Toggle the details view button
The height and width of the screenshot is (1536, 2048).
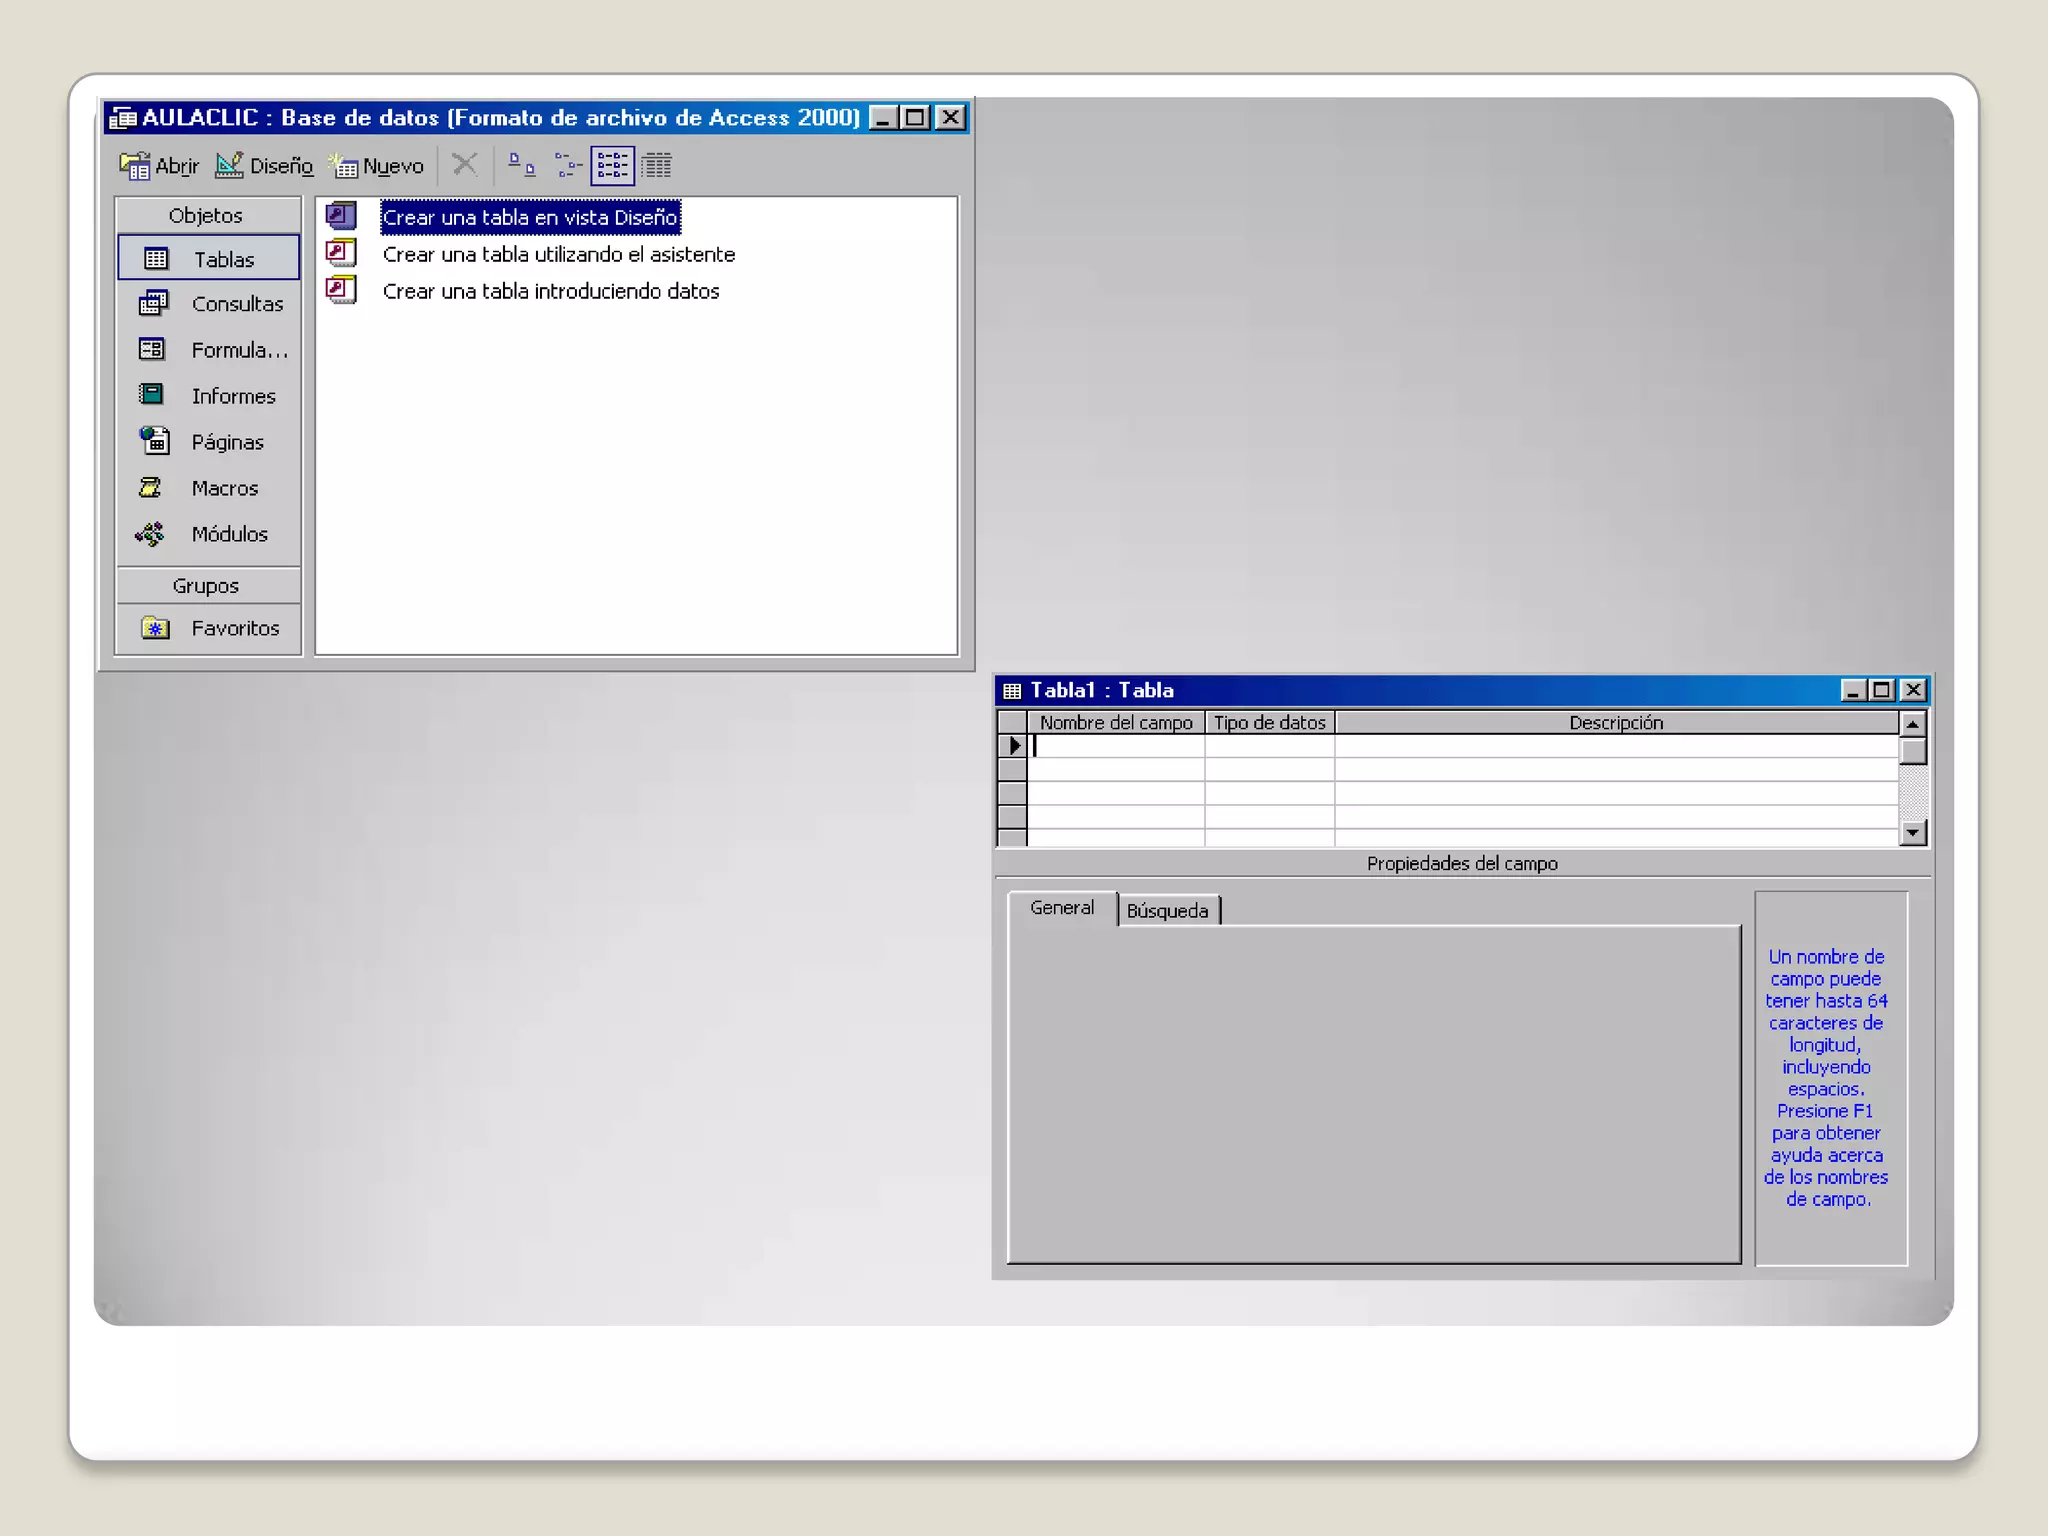click(656, 165)
